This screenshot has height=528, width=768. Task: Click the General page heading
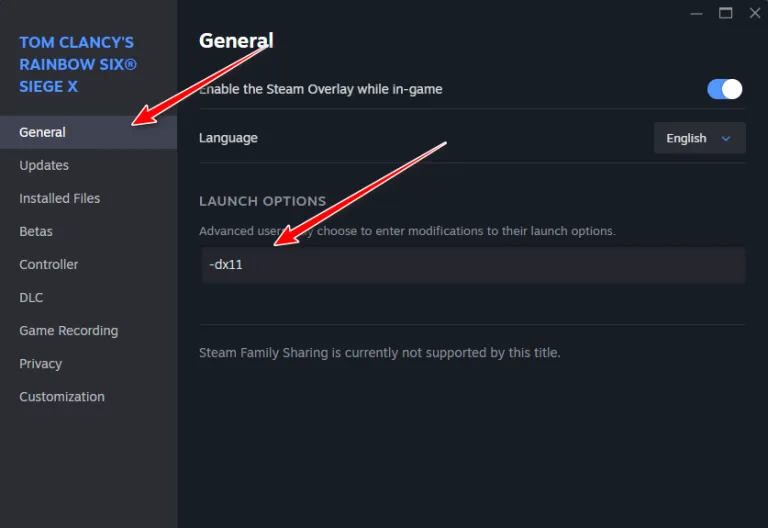[x=236, y=40]
